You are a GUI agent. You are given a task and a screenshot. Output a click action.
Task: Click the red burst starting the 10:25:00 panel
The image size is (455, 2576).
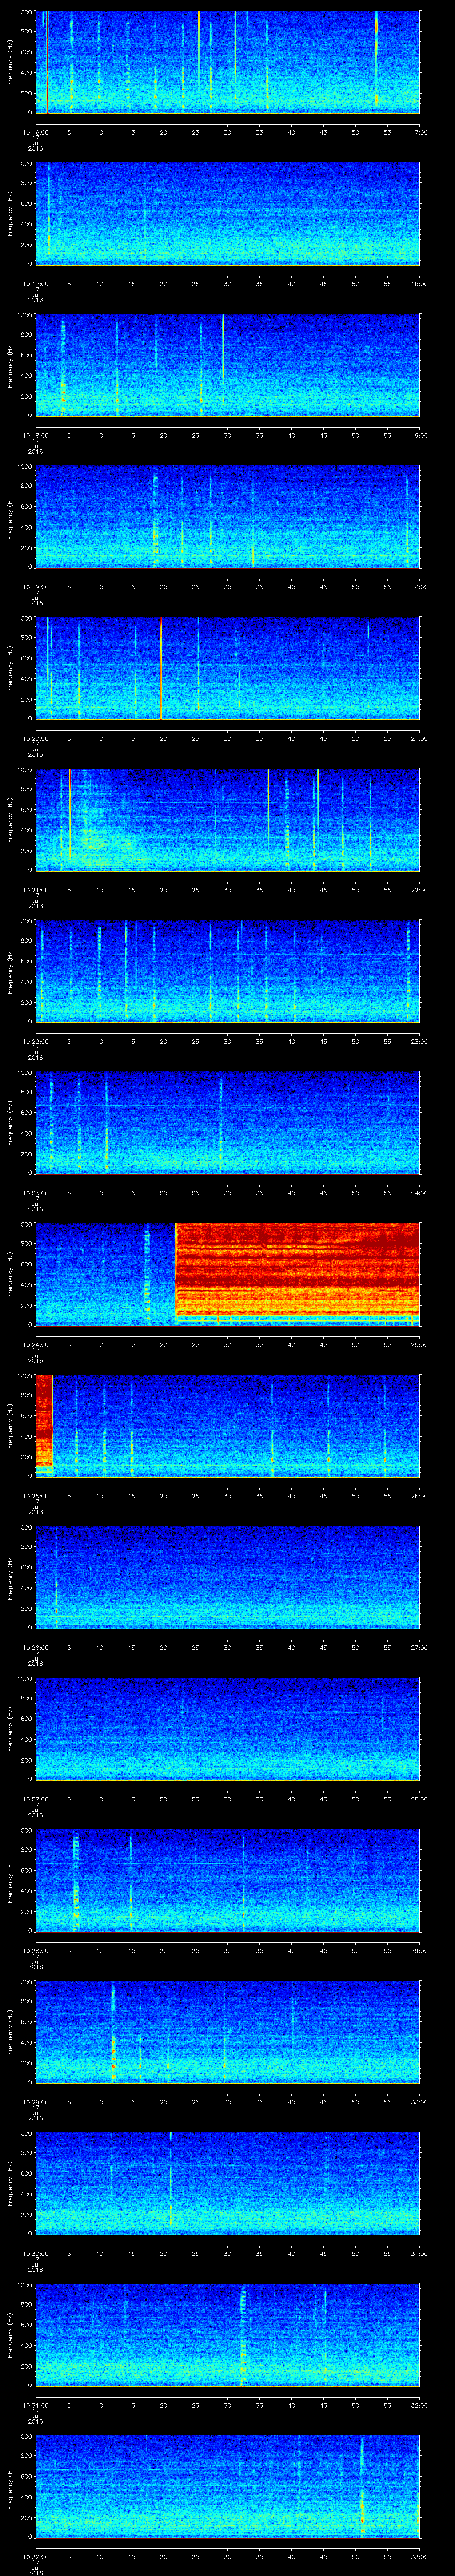(x=44, y=1425)
